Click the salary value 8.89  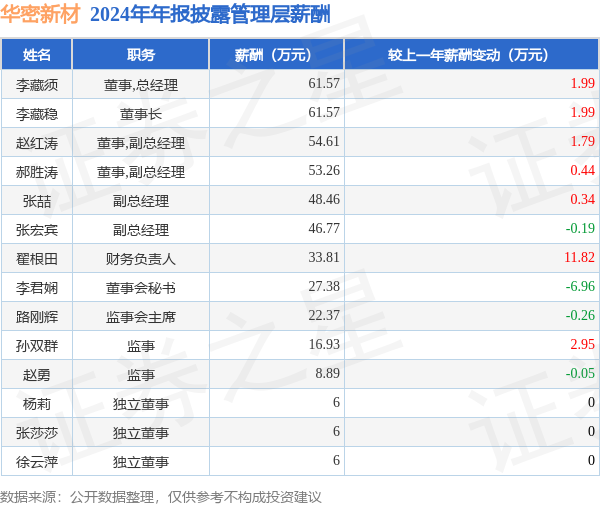tap(328, 373)
